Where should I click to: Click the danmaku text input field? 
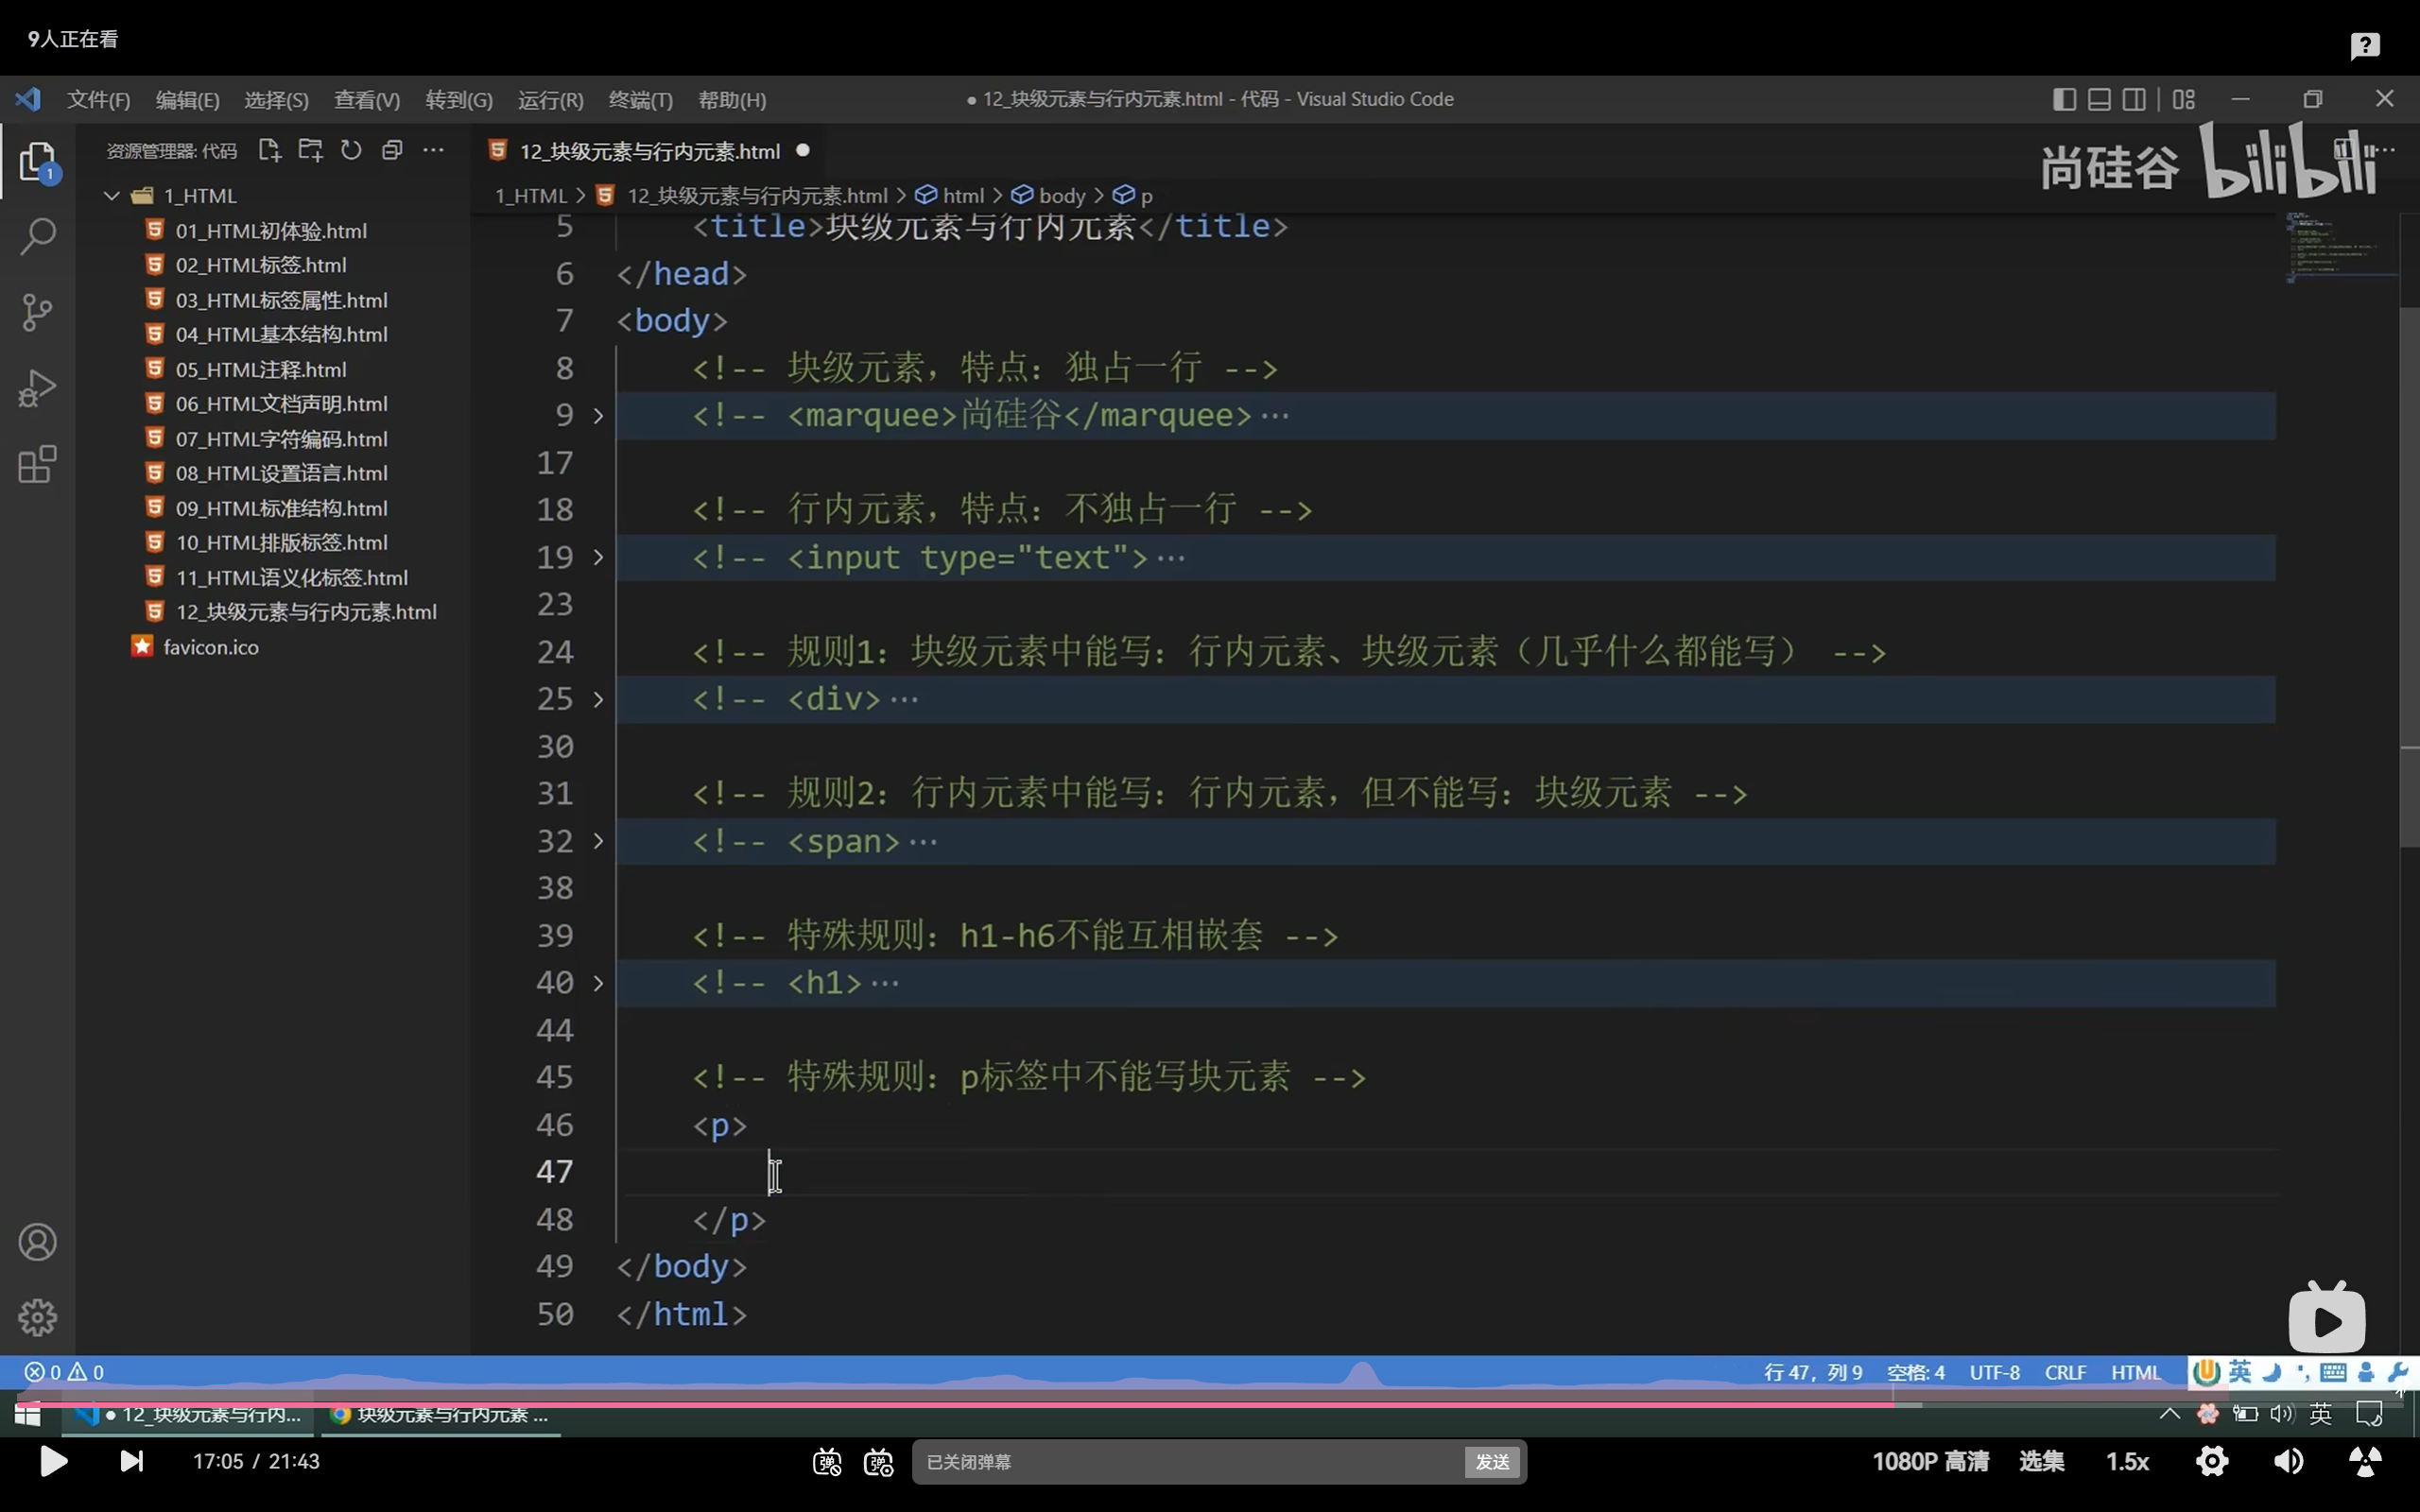tap(1190, 1462)
